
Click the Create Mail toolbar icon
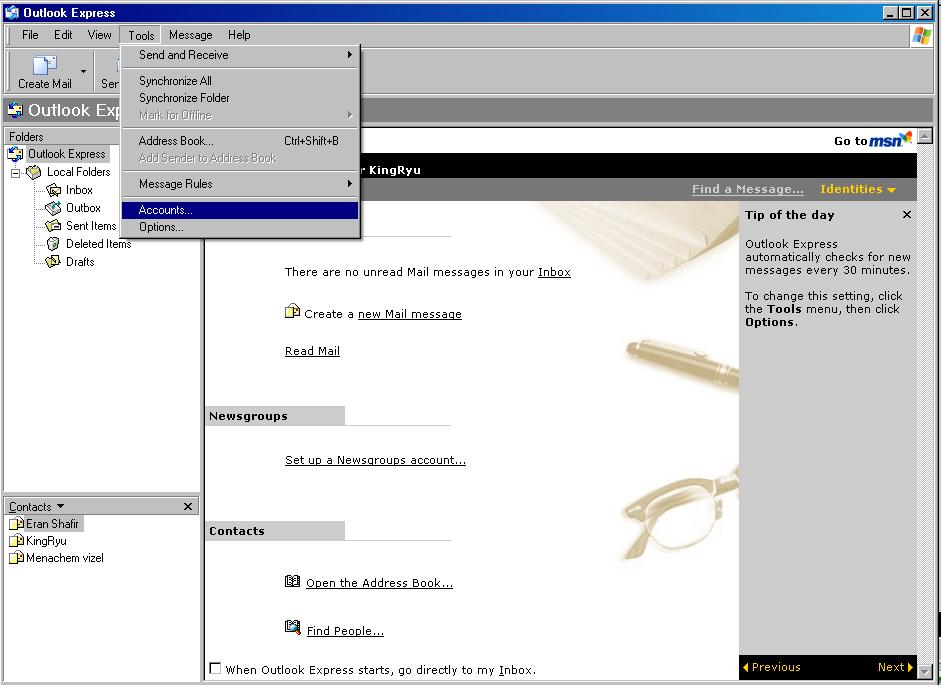click(x=45, y=68)
